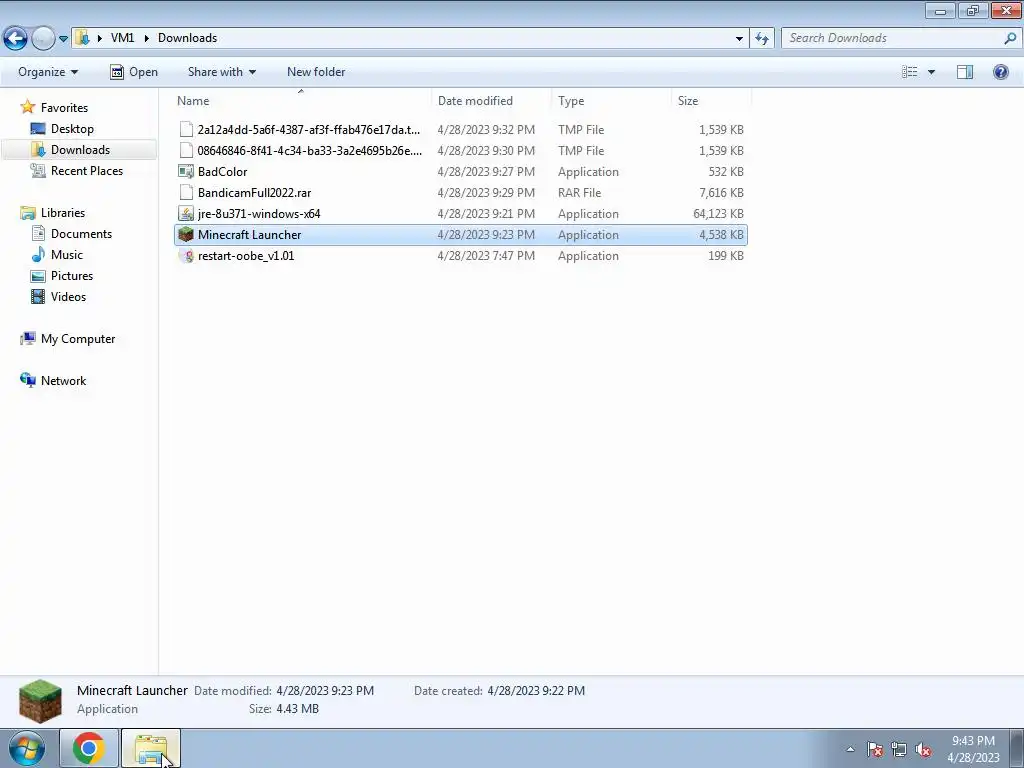Click the Refresh button beside address bar
1024x768 pixels.
tap(762, 38)
